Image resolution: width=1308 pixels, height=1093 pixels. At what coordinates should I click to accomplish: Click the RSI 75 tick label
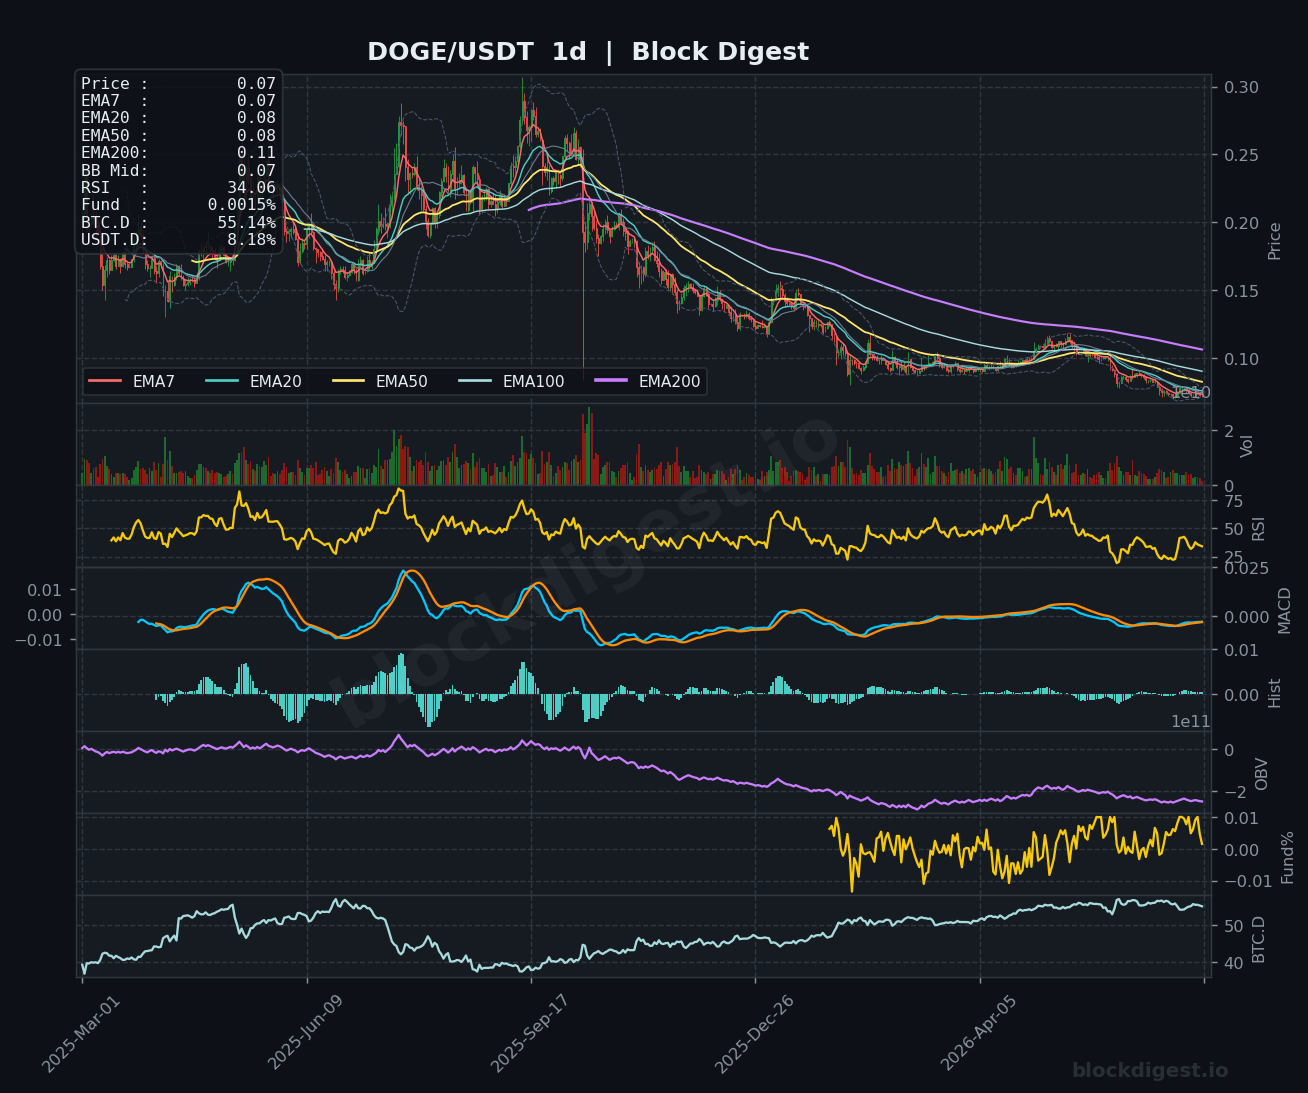(x=1233, y=502)
